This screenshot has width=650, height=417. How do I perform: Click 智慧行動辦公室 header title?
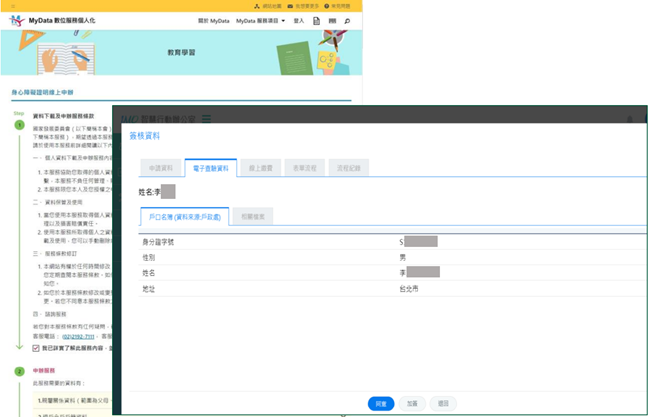(x=168, y=119)
